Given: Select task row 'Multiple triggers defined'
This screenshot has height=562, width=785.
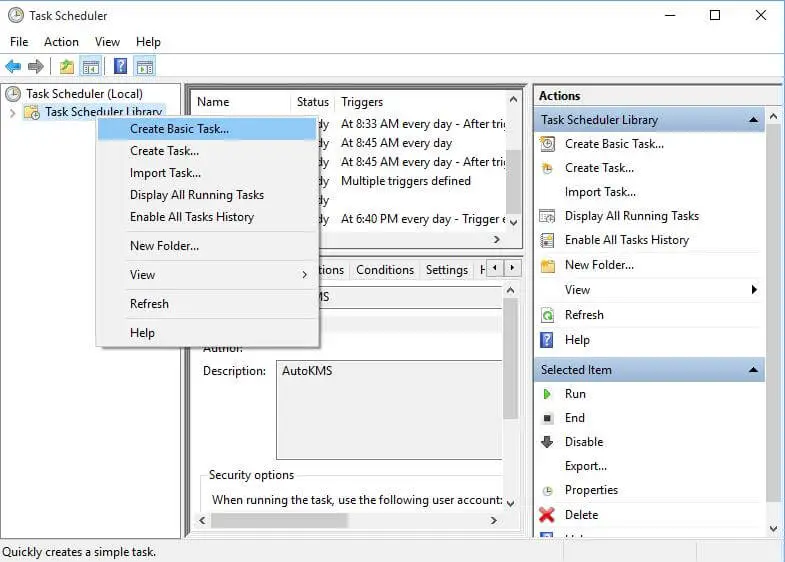Looking at the screenshot, I should tap(411, 181).
